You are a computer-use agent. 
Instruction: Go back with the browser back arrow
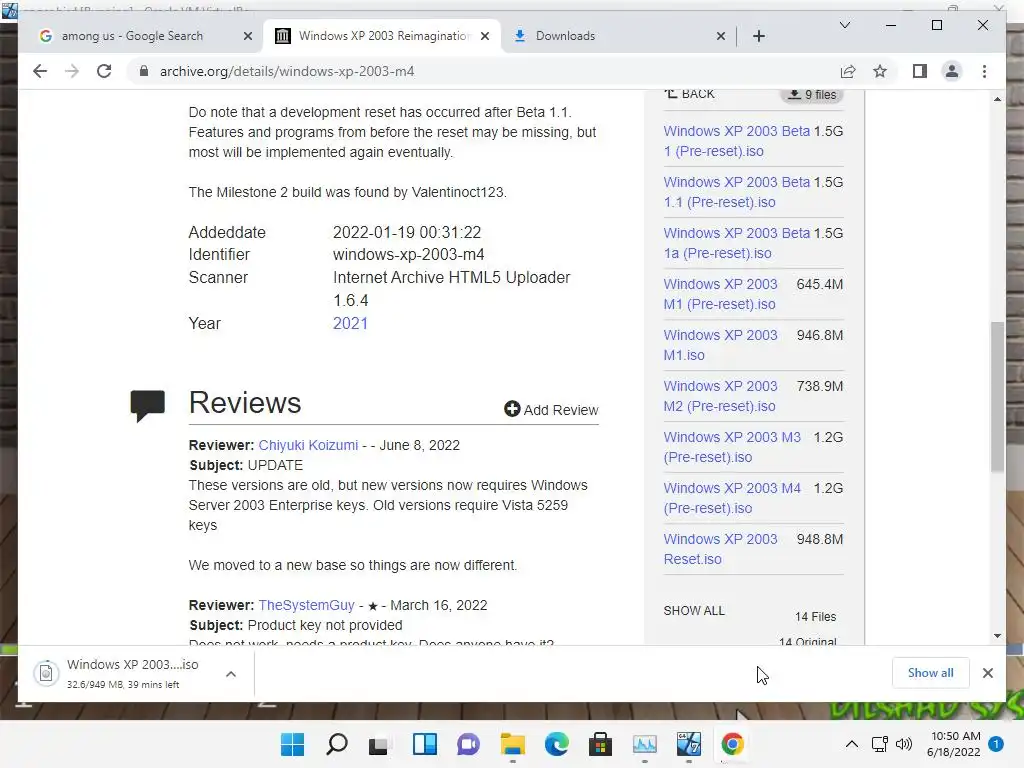point(40,71)
